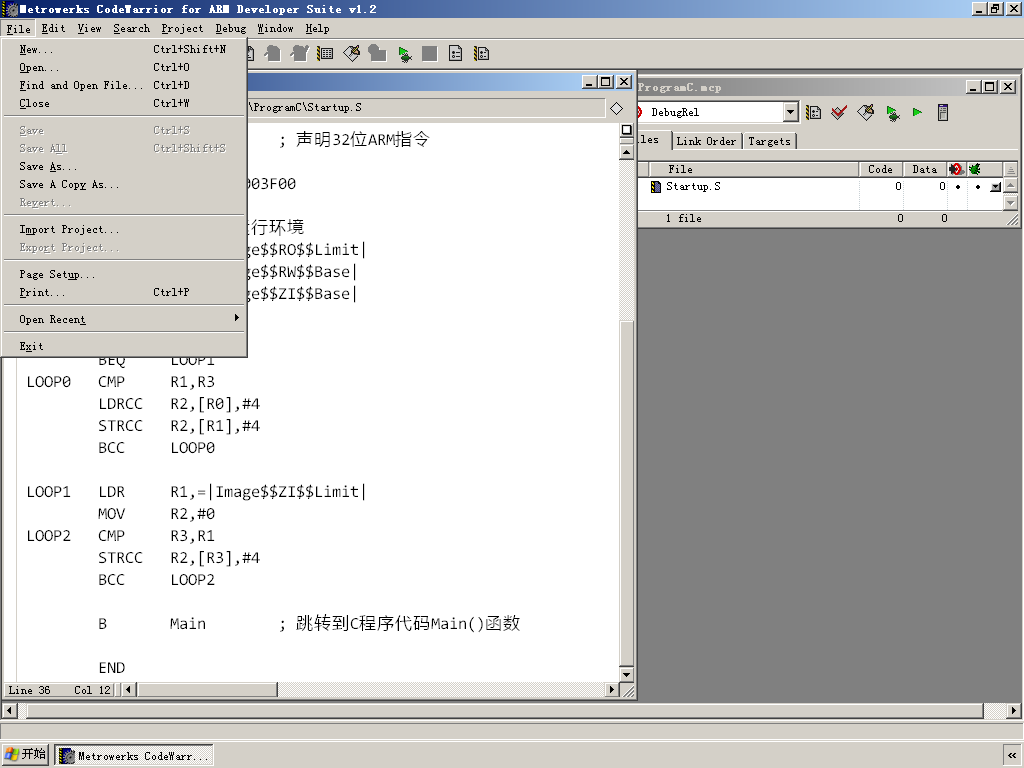Viewport: 1024px width, 768px height.
Task: Open the Find in Files toolbar icon
Action: pos(273,54)
